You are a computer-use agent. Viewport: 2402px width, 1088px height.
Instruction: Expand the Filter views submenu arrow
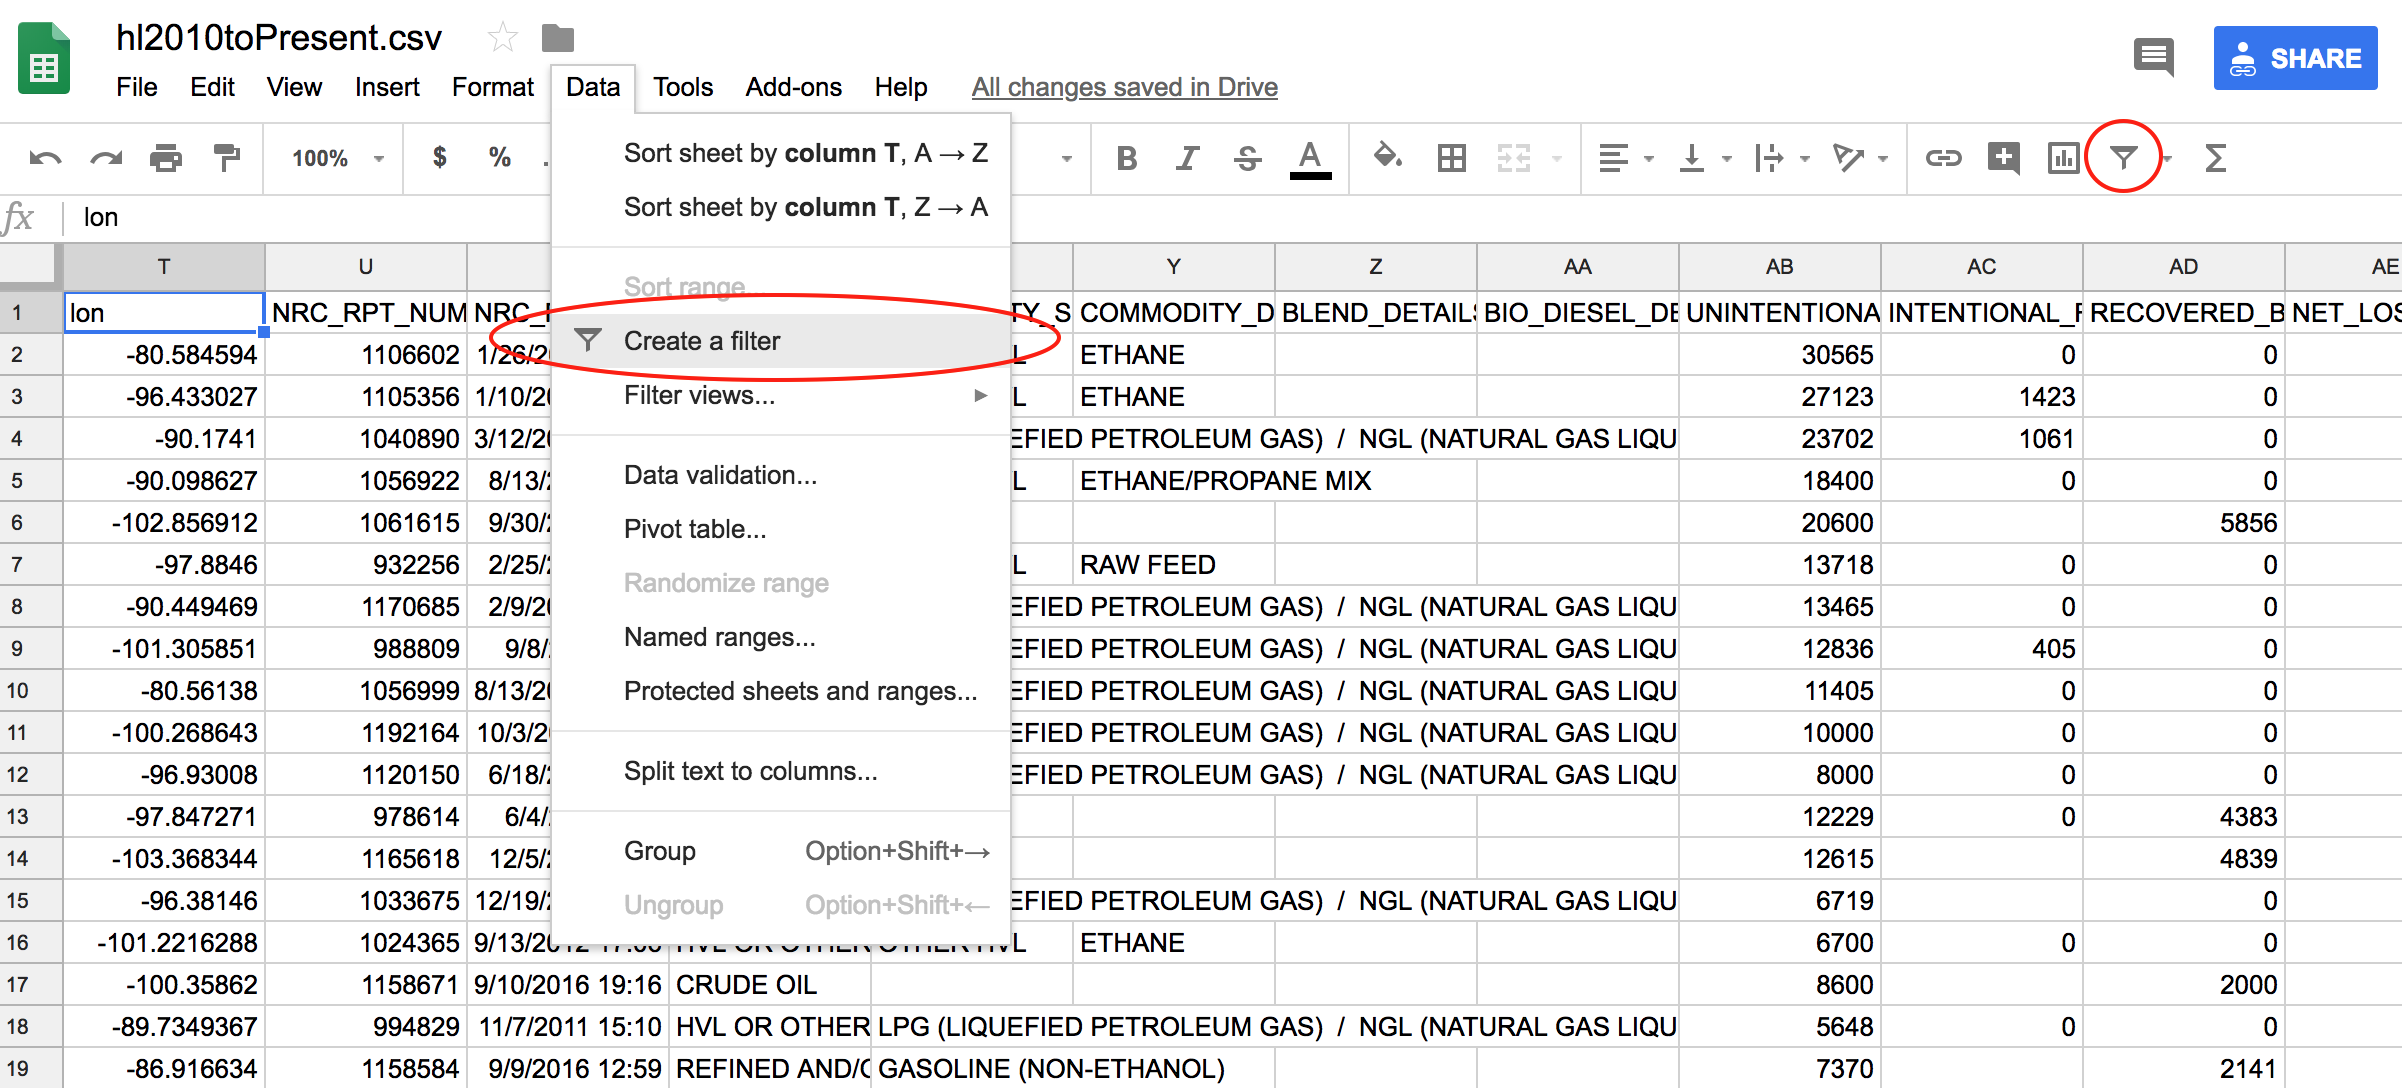[980, 395]
